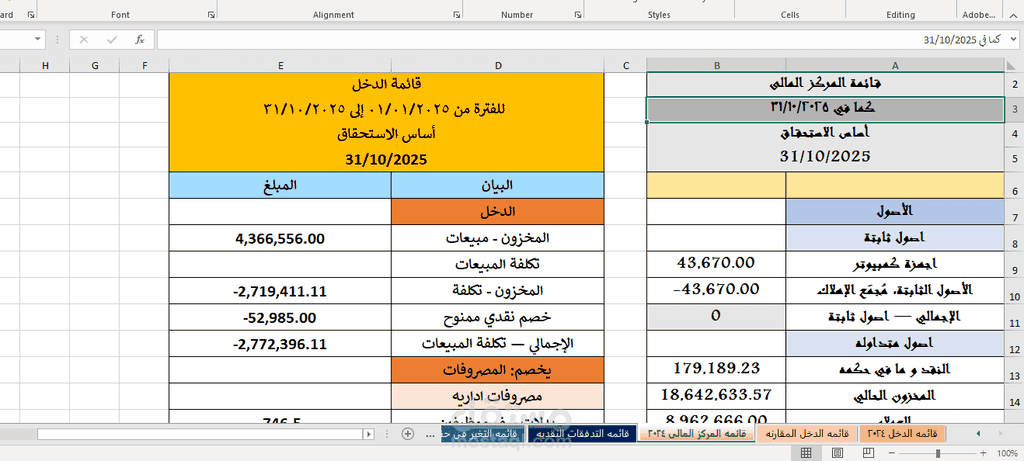
Task: Switch to قائمه التغير sheet tab
Action: [x=482, y=433]
